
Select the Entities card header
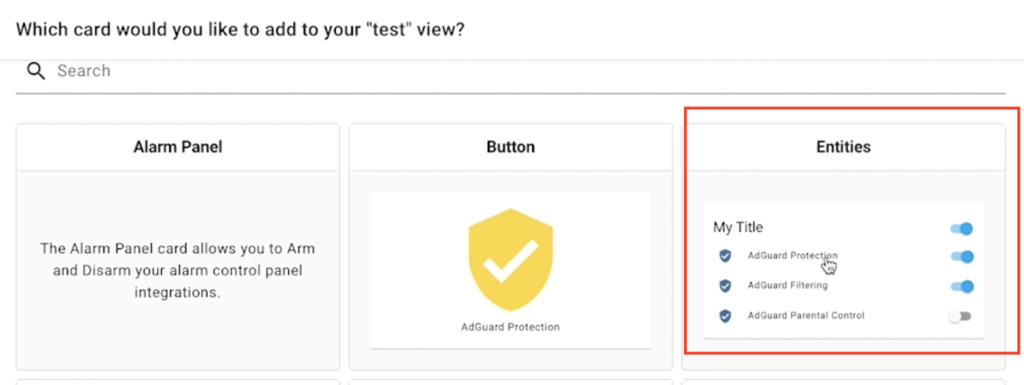843,147
